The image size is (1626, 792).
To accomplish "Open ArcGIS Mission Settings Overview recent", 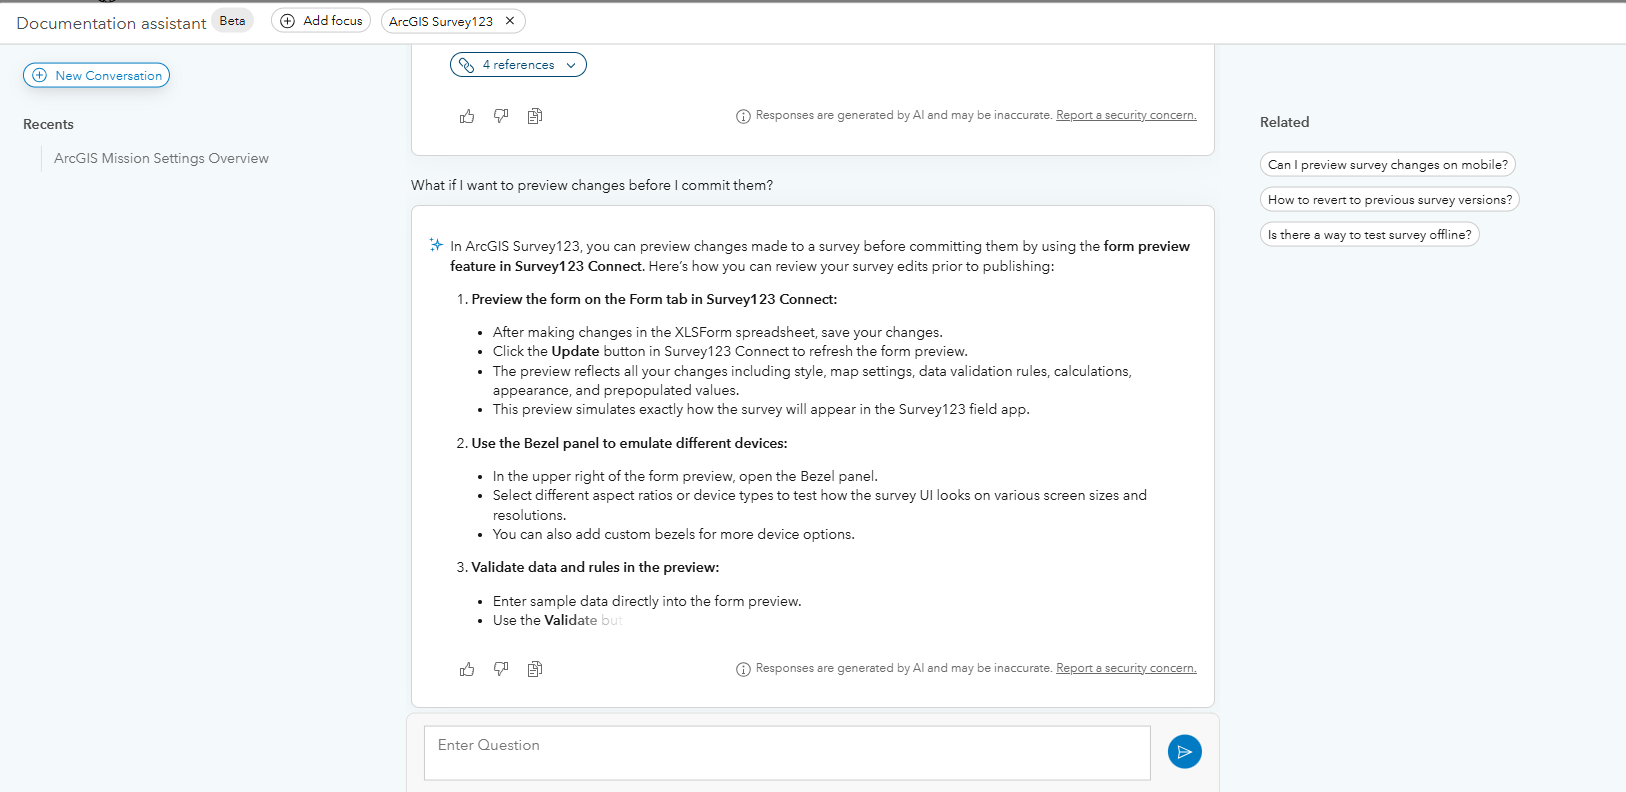I will (161, 158).
